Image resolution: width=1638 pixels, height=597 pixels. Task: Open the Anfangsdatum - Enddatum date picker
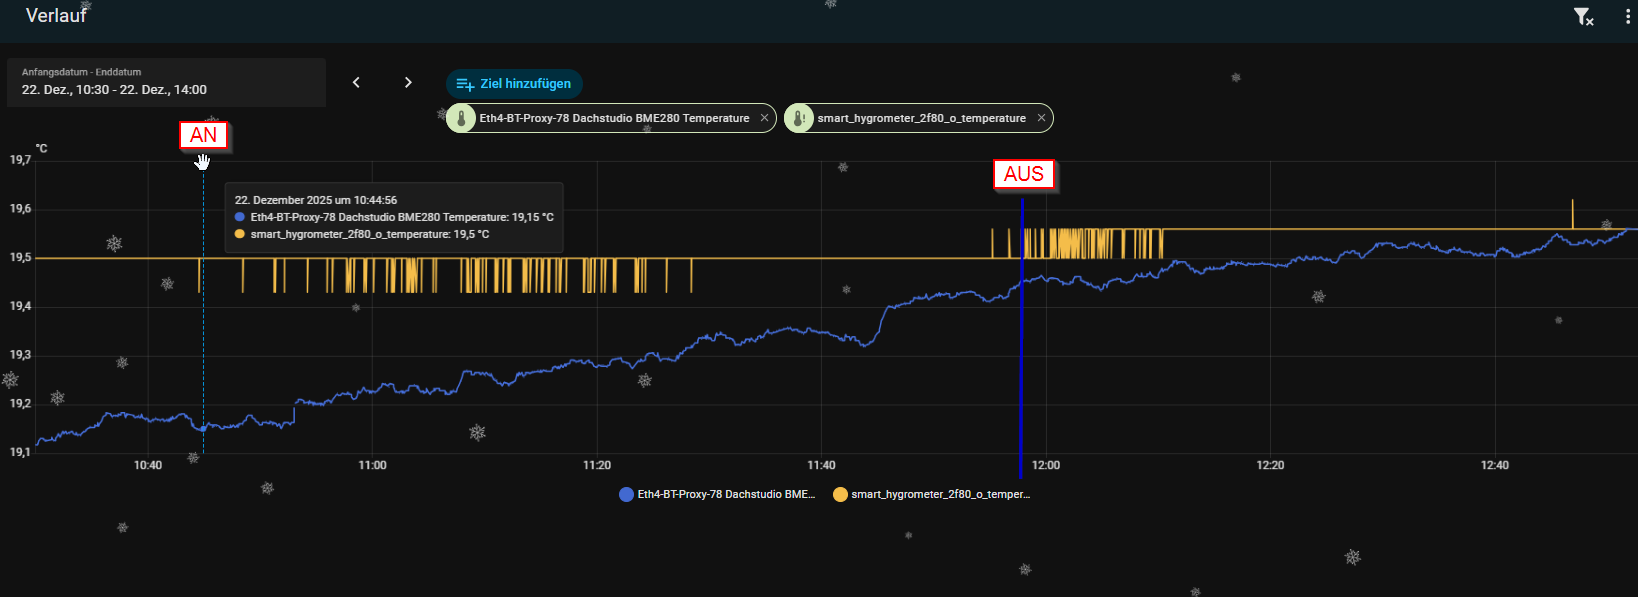(166, 82)
